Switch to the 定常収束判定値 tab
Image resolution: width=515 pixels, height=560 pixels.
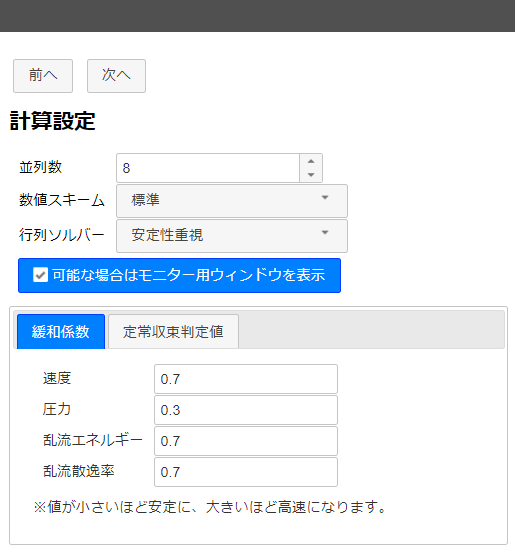point(174,332)
